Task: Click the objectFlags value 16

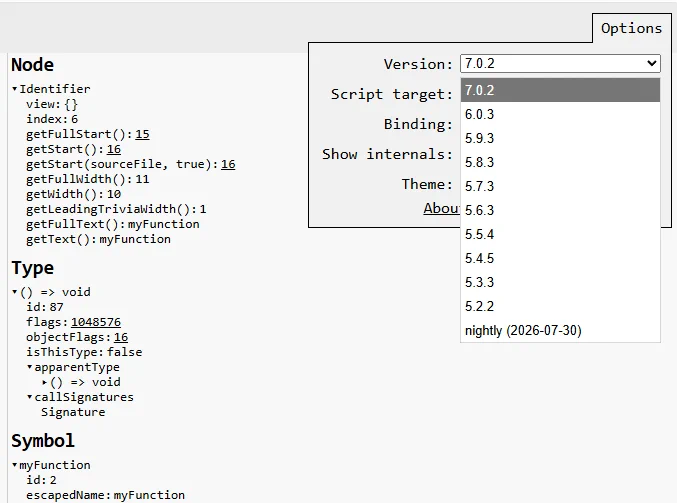Action: (121, 337)
